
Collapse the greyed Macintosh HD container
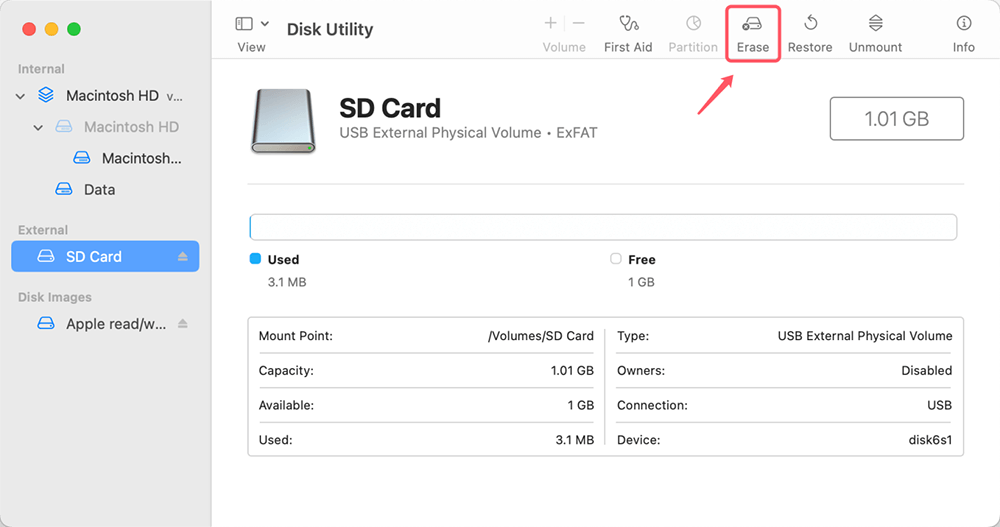[38, 128]
